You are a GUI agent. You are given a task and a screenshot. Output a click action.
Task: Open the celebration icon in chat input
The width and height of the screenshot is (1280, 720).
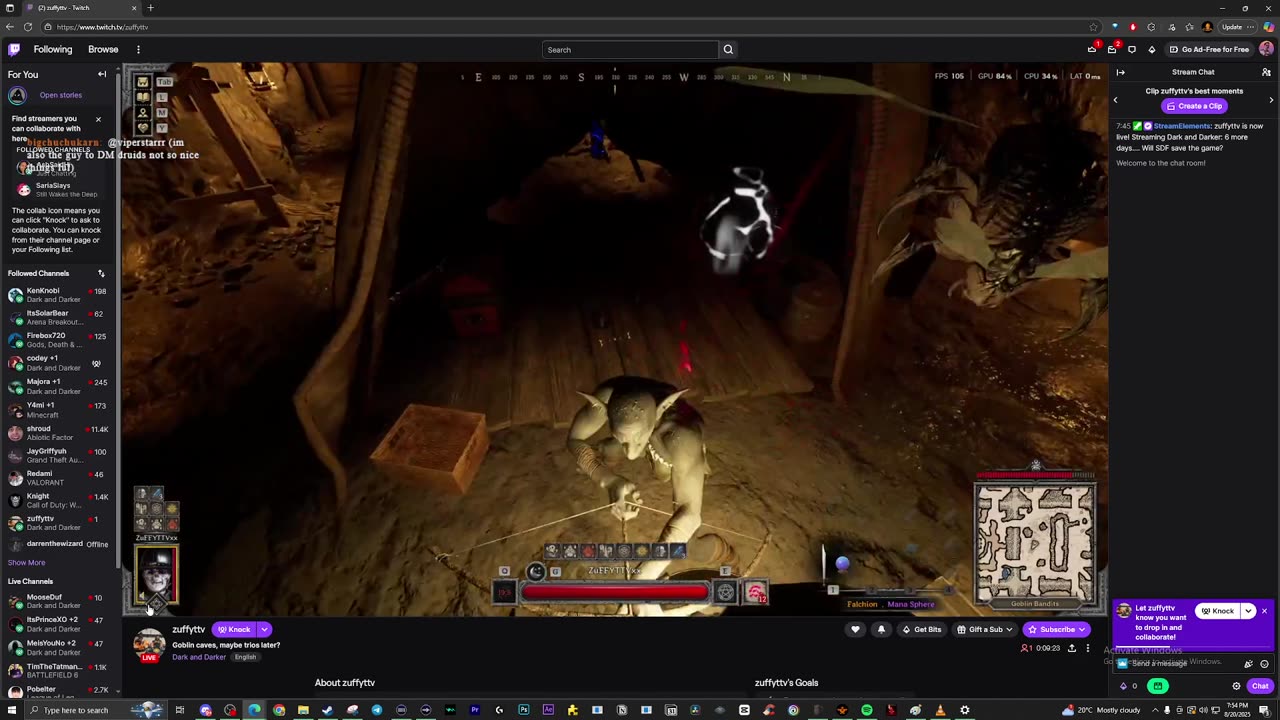point(1248,663)
